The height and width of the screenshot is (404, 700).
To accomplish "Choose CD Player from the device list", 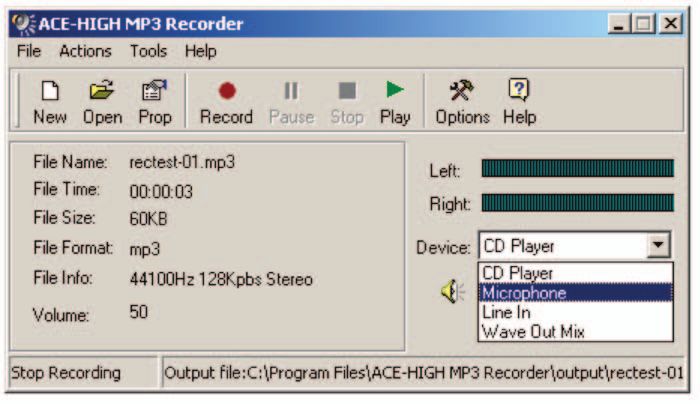I will (575, 273).
